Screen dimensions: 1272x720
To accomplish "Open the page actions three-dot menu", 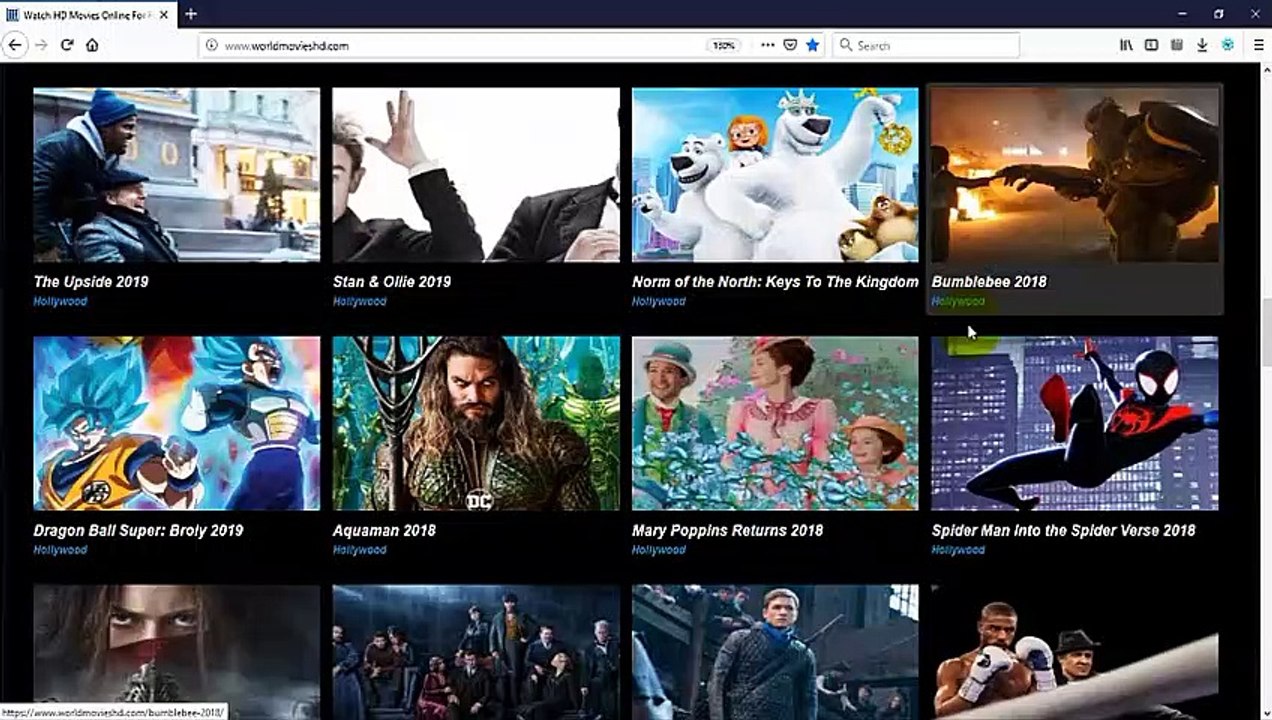I will [768, 45].
